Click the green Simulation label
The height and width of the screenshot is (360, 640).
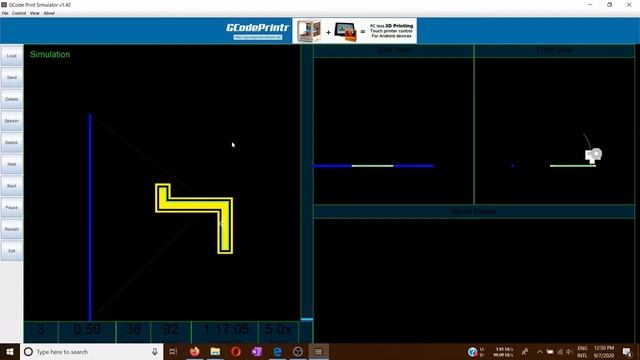50,54
